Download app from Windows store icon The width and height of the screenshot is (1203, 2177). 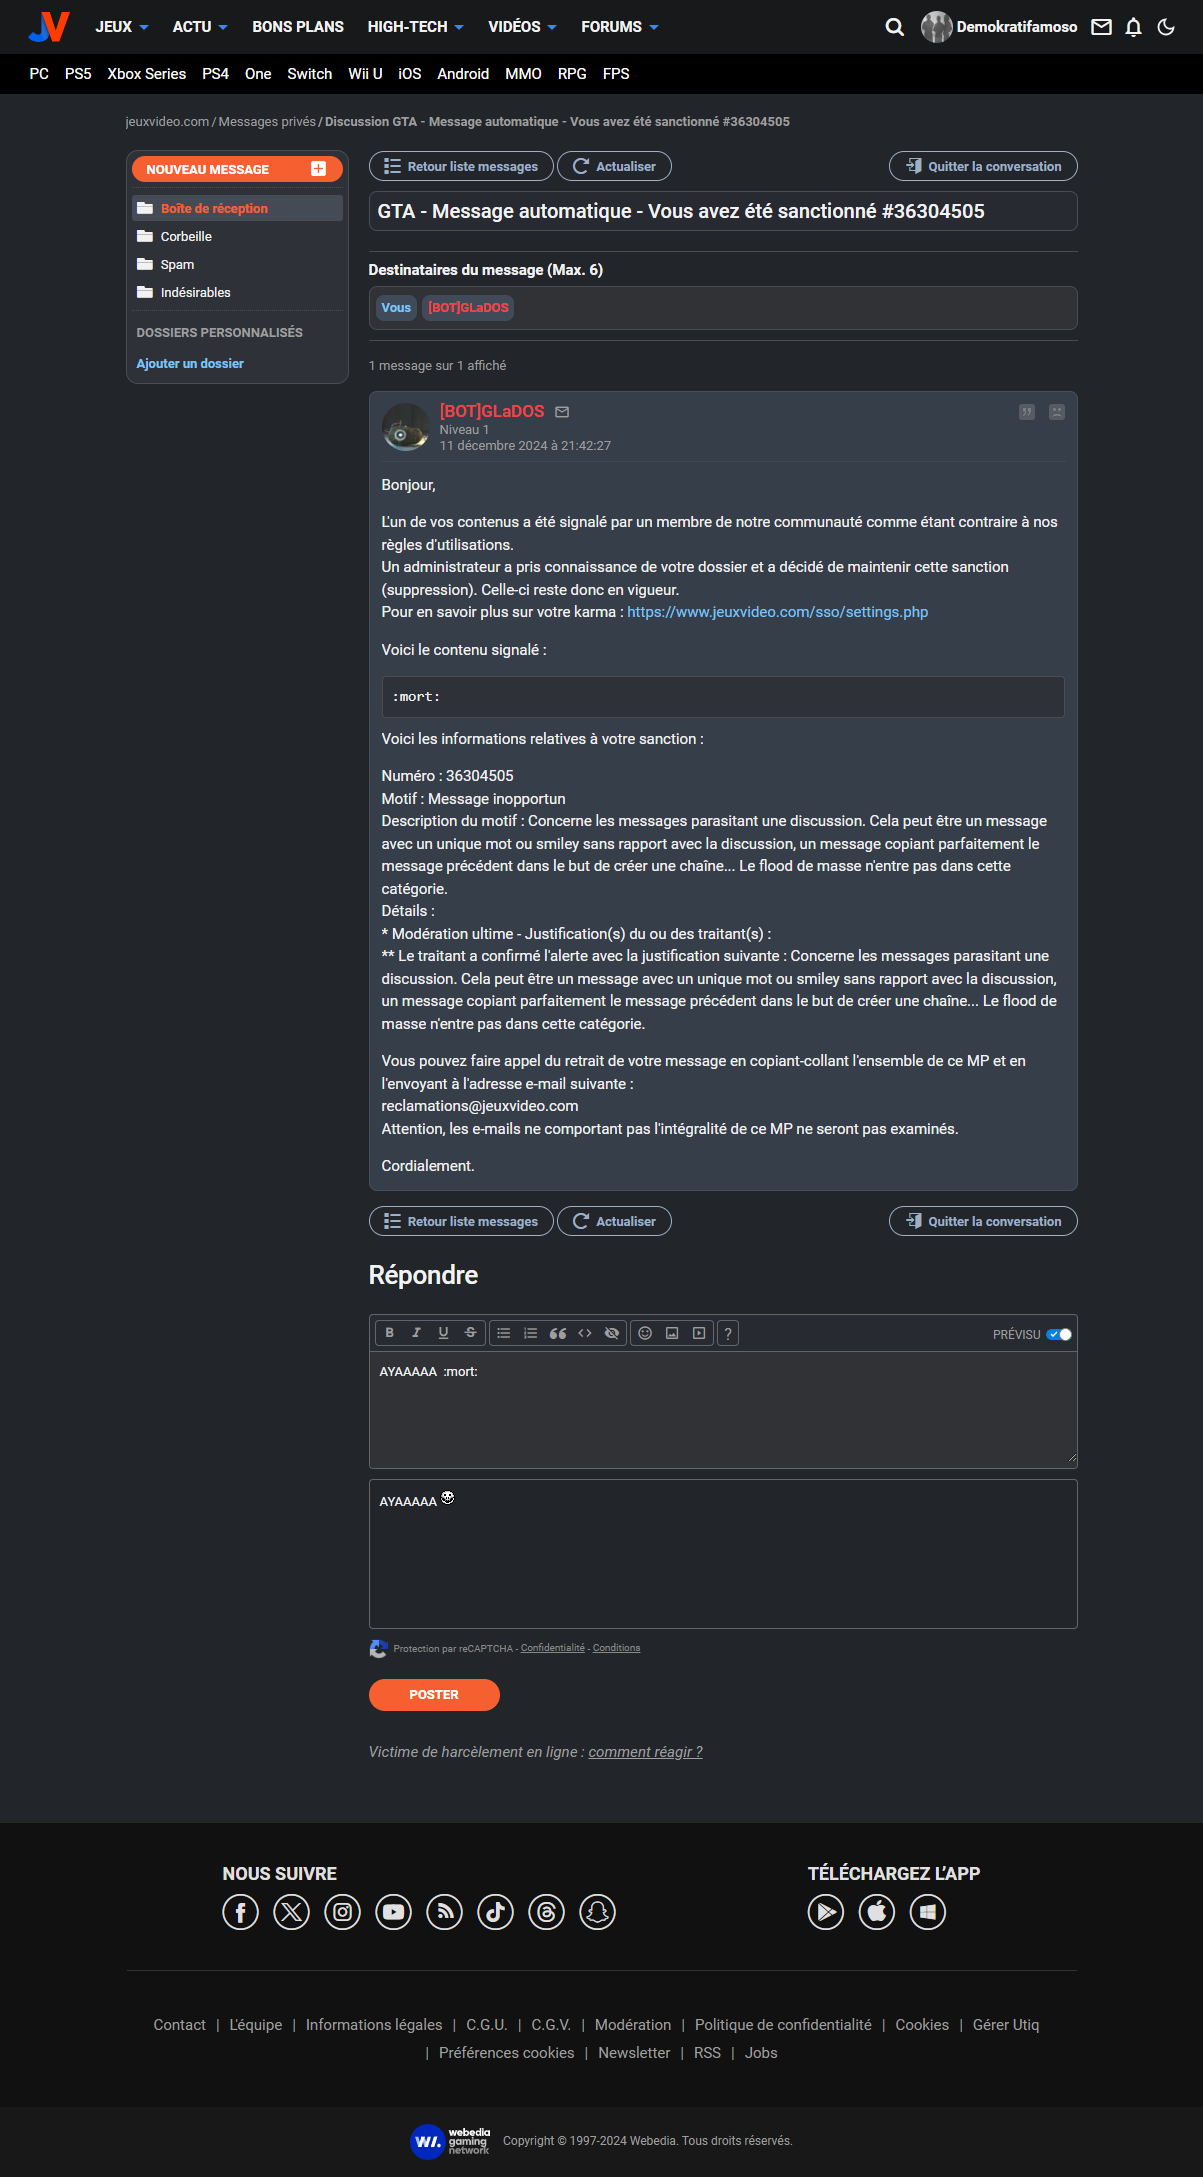(928, 1912)
